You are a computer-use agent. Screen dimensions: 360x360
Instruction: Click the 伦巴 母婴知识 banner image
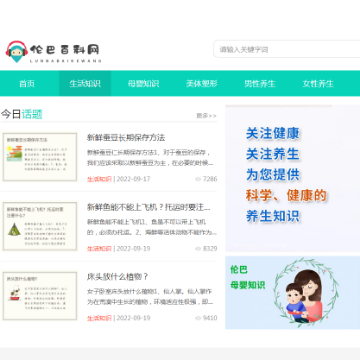click(x=293, y=293)
